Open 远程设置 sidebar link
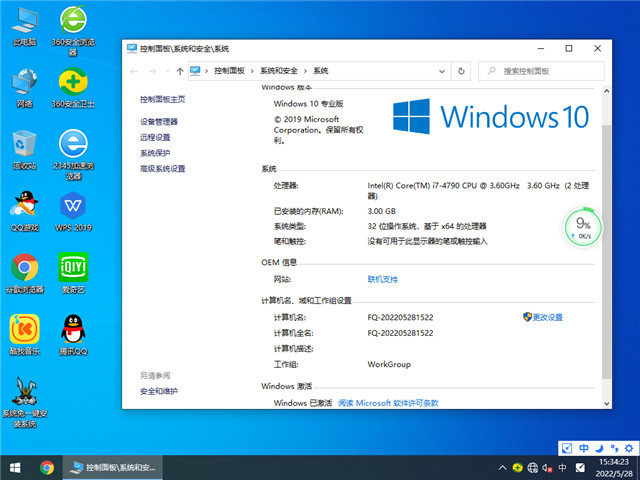 (155, 137)
